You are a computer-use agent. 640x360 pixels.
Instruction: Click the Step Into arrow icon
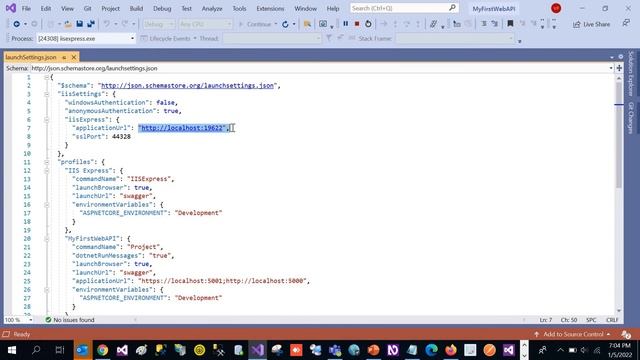point(395,24)
